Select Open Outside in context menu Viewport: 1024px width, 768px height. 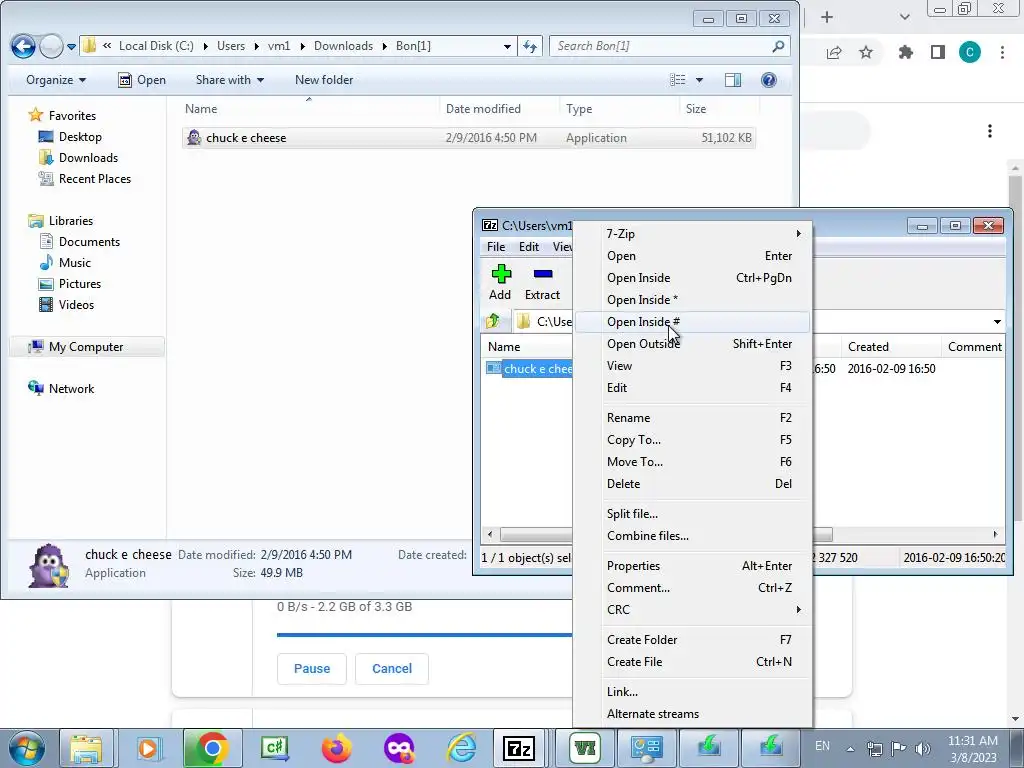692,344
